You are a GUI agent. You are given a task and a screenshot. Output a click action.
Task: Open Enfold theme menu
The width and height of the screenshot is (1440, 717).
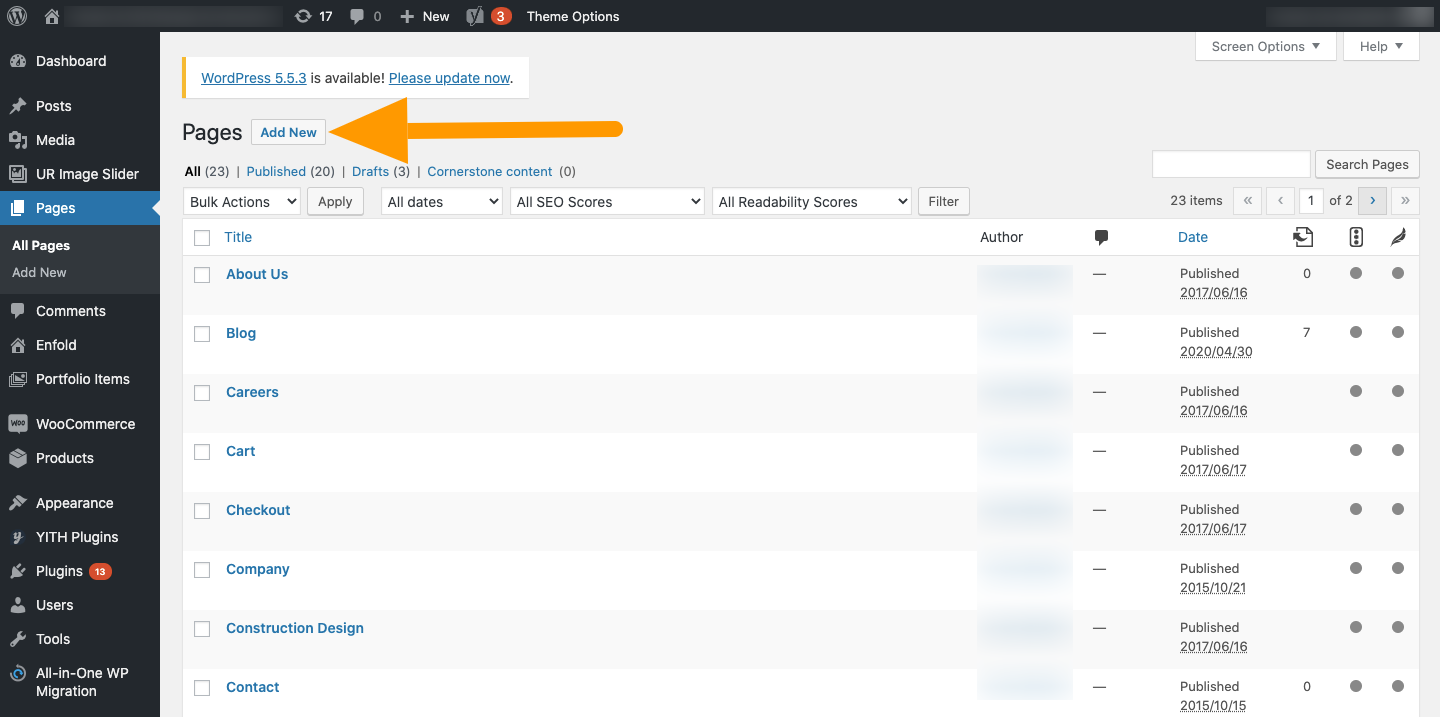pyautogui.click(x=80, y=345)
